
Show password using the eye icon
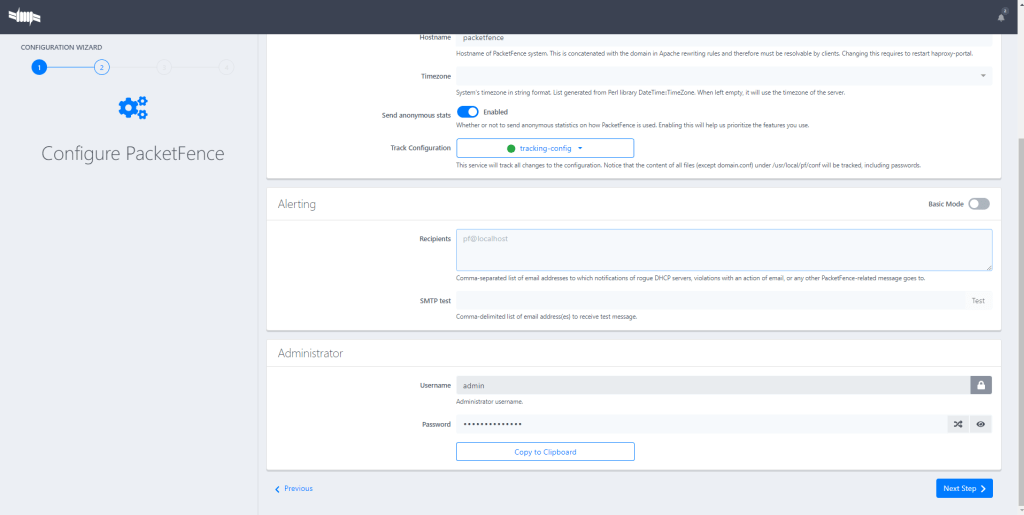[981, 424]
